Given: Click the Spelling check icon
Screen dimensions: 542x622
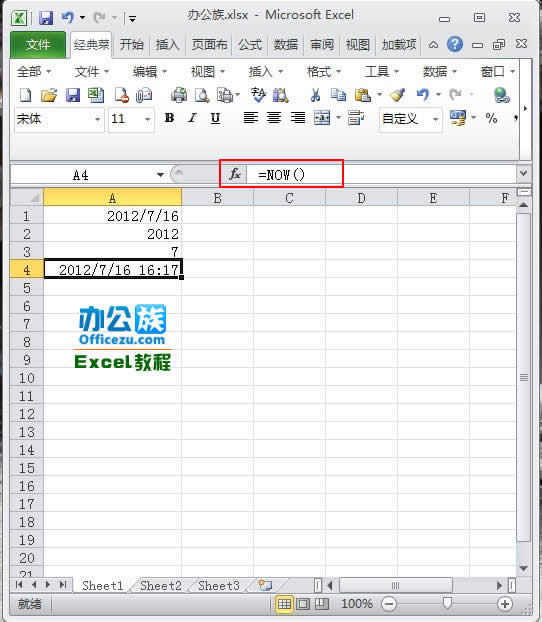Looking at the screenshot, I should 258,95.
